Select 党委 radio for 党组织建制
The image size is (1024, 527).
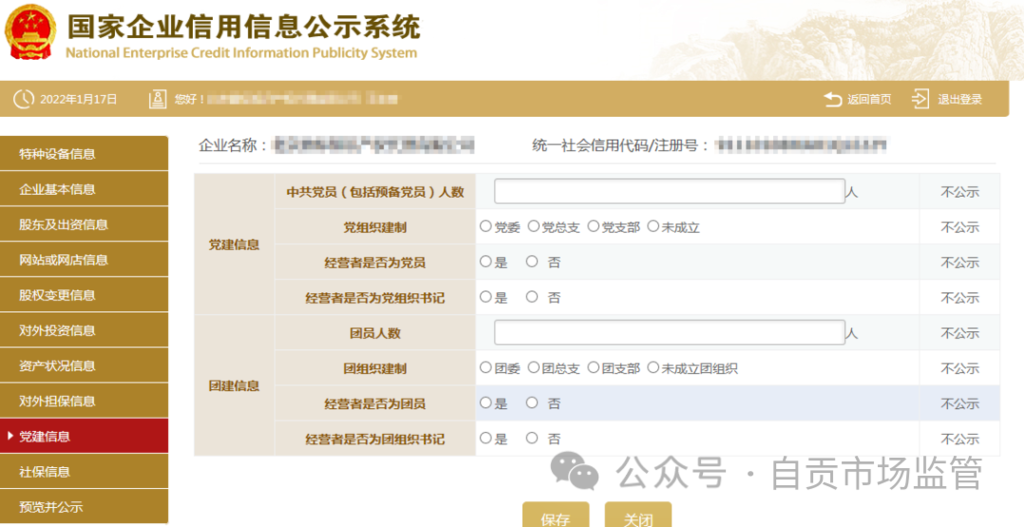click(486, 227)
